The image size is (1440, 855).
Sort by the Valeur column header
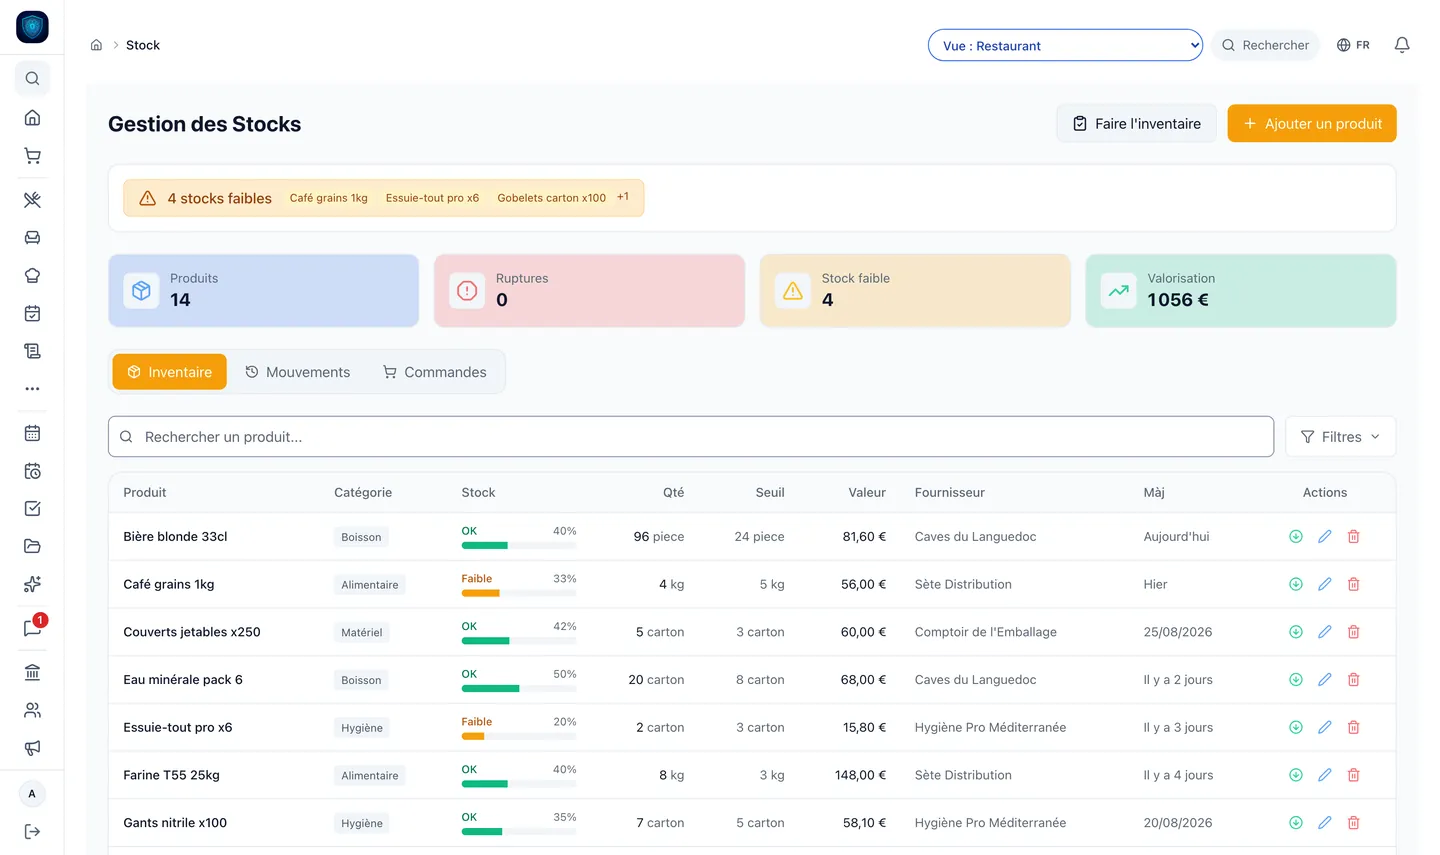pyautogui.click(x=867, y=493)
